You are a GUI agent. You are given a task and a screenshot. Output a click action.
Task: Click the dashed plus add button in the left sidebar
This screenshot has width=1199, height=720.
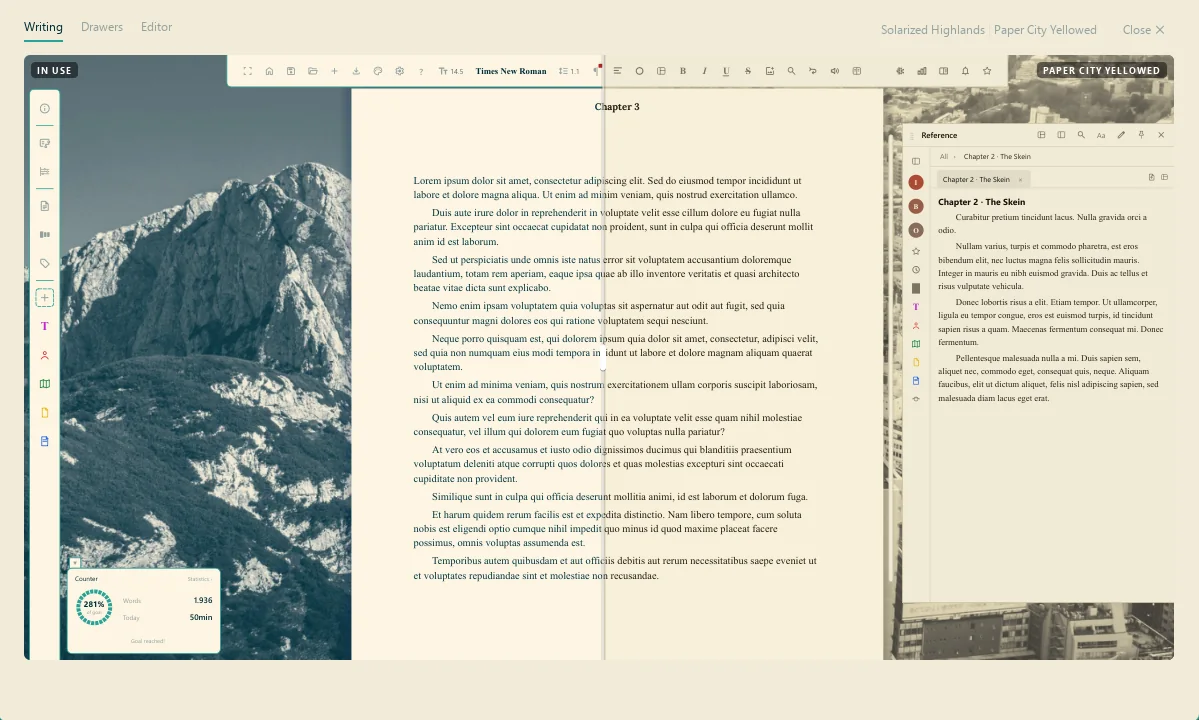click(44, 297)
